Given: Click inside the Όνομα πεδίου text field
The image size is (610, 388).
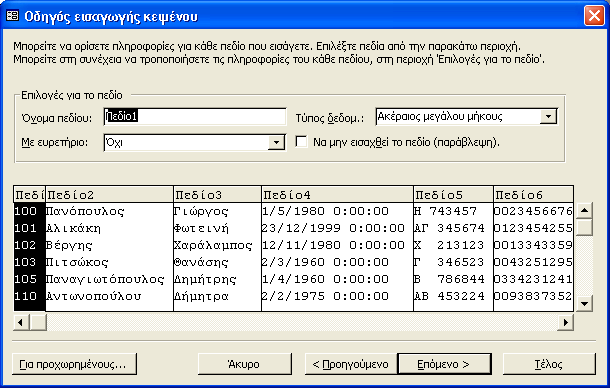Looking at the screenshot, I should click(195, 116).
